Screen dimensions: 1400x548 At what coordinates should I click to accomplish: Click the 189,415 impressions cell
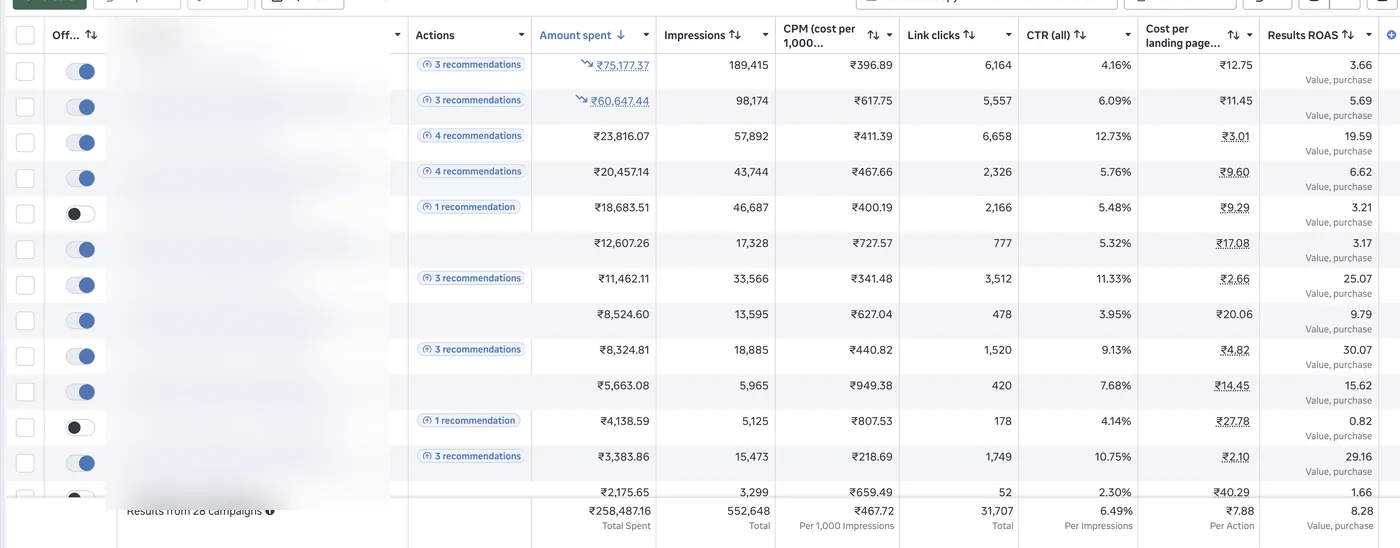point(749,65)
